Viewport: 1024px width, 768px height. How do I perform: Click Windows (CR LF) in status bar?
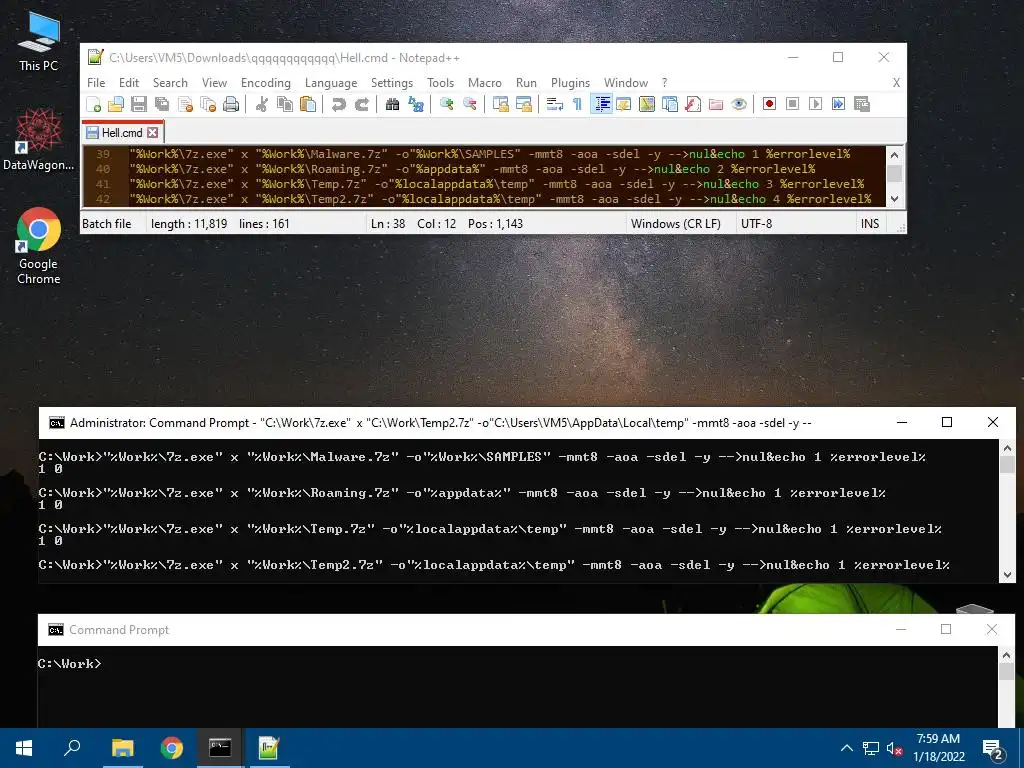click(676, 224)
